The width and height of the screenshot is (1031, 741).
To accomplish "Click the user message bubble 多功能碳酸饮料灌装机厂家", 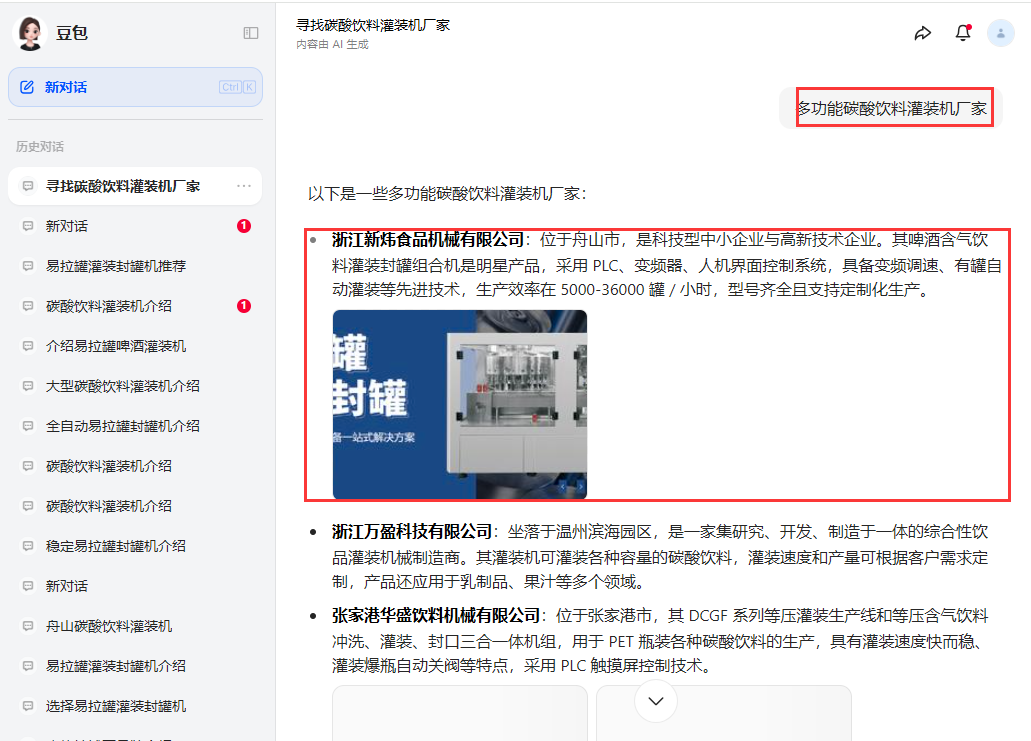I will click(891, 108).
